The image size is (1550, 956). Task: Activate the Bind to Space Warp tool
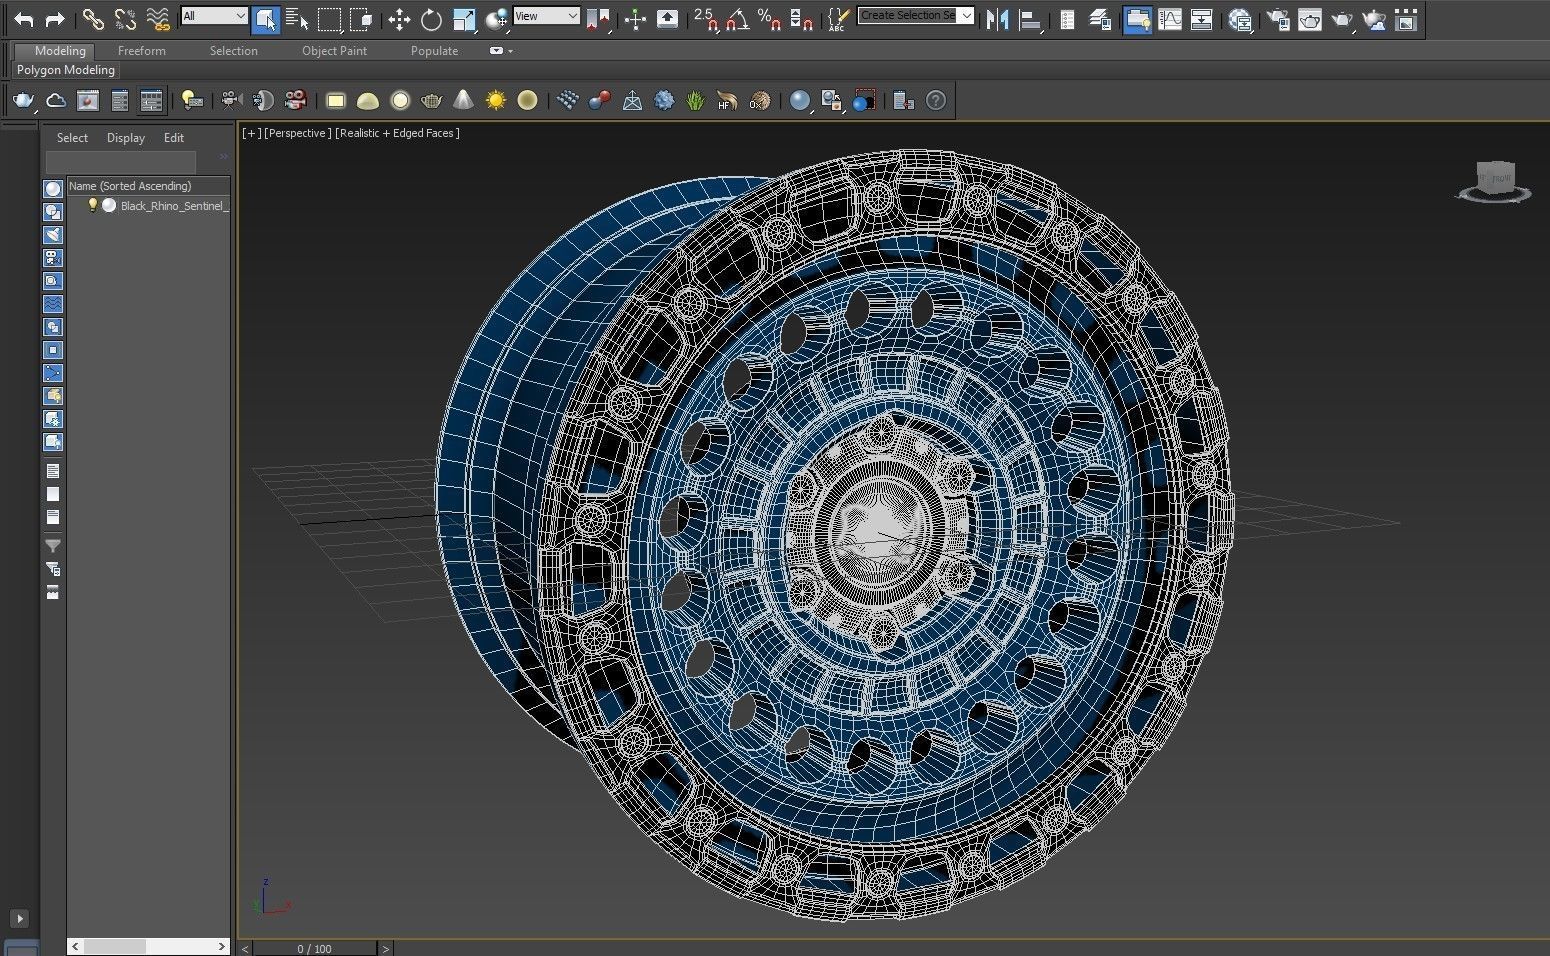point(158,19)
